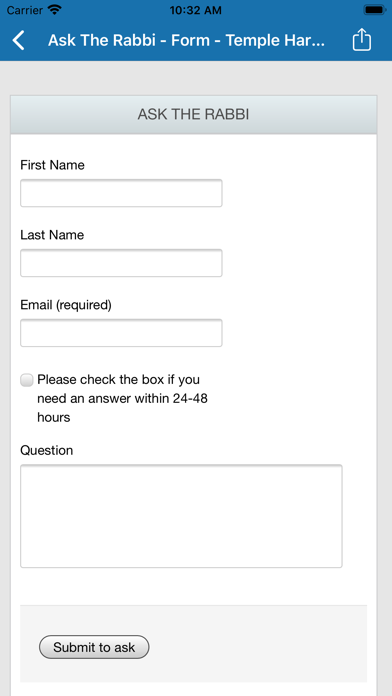Viewport: 392px width, 696px height.
Task: Click the Email (required) label
Action: coord(66,305)
